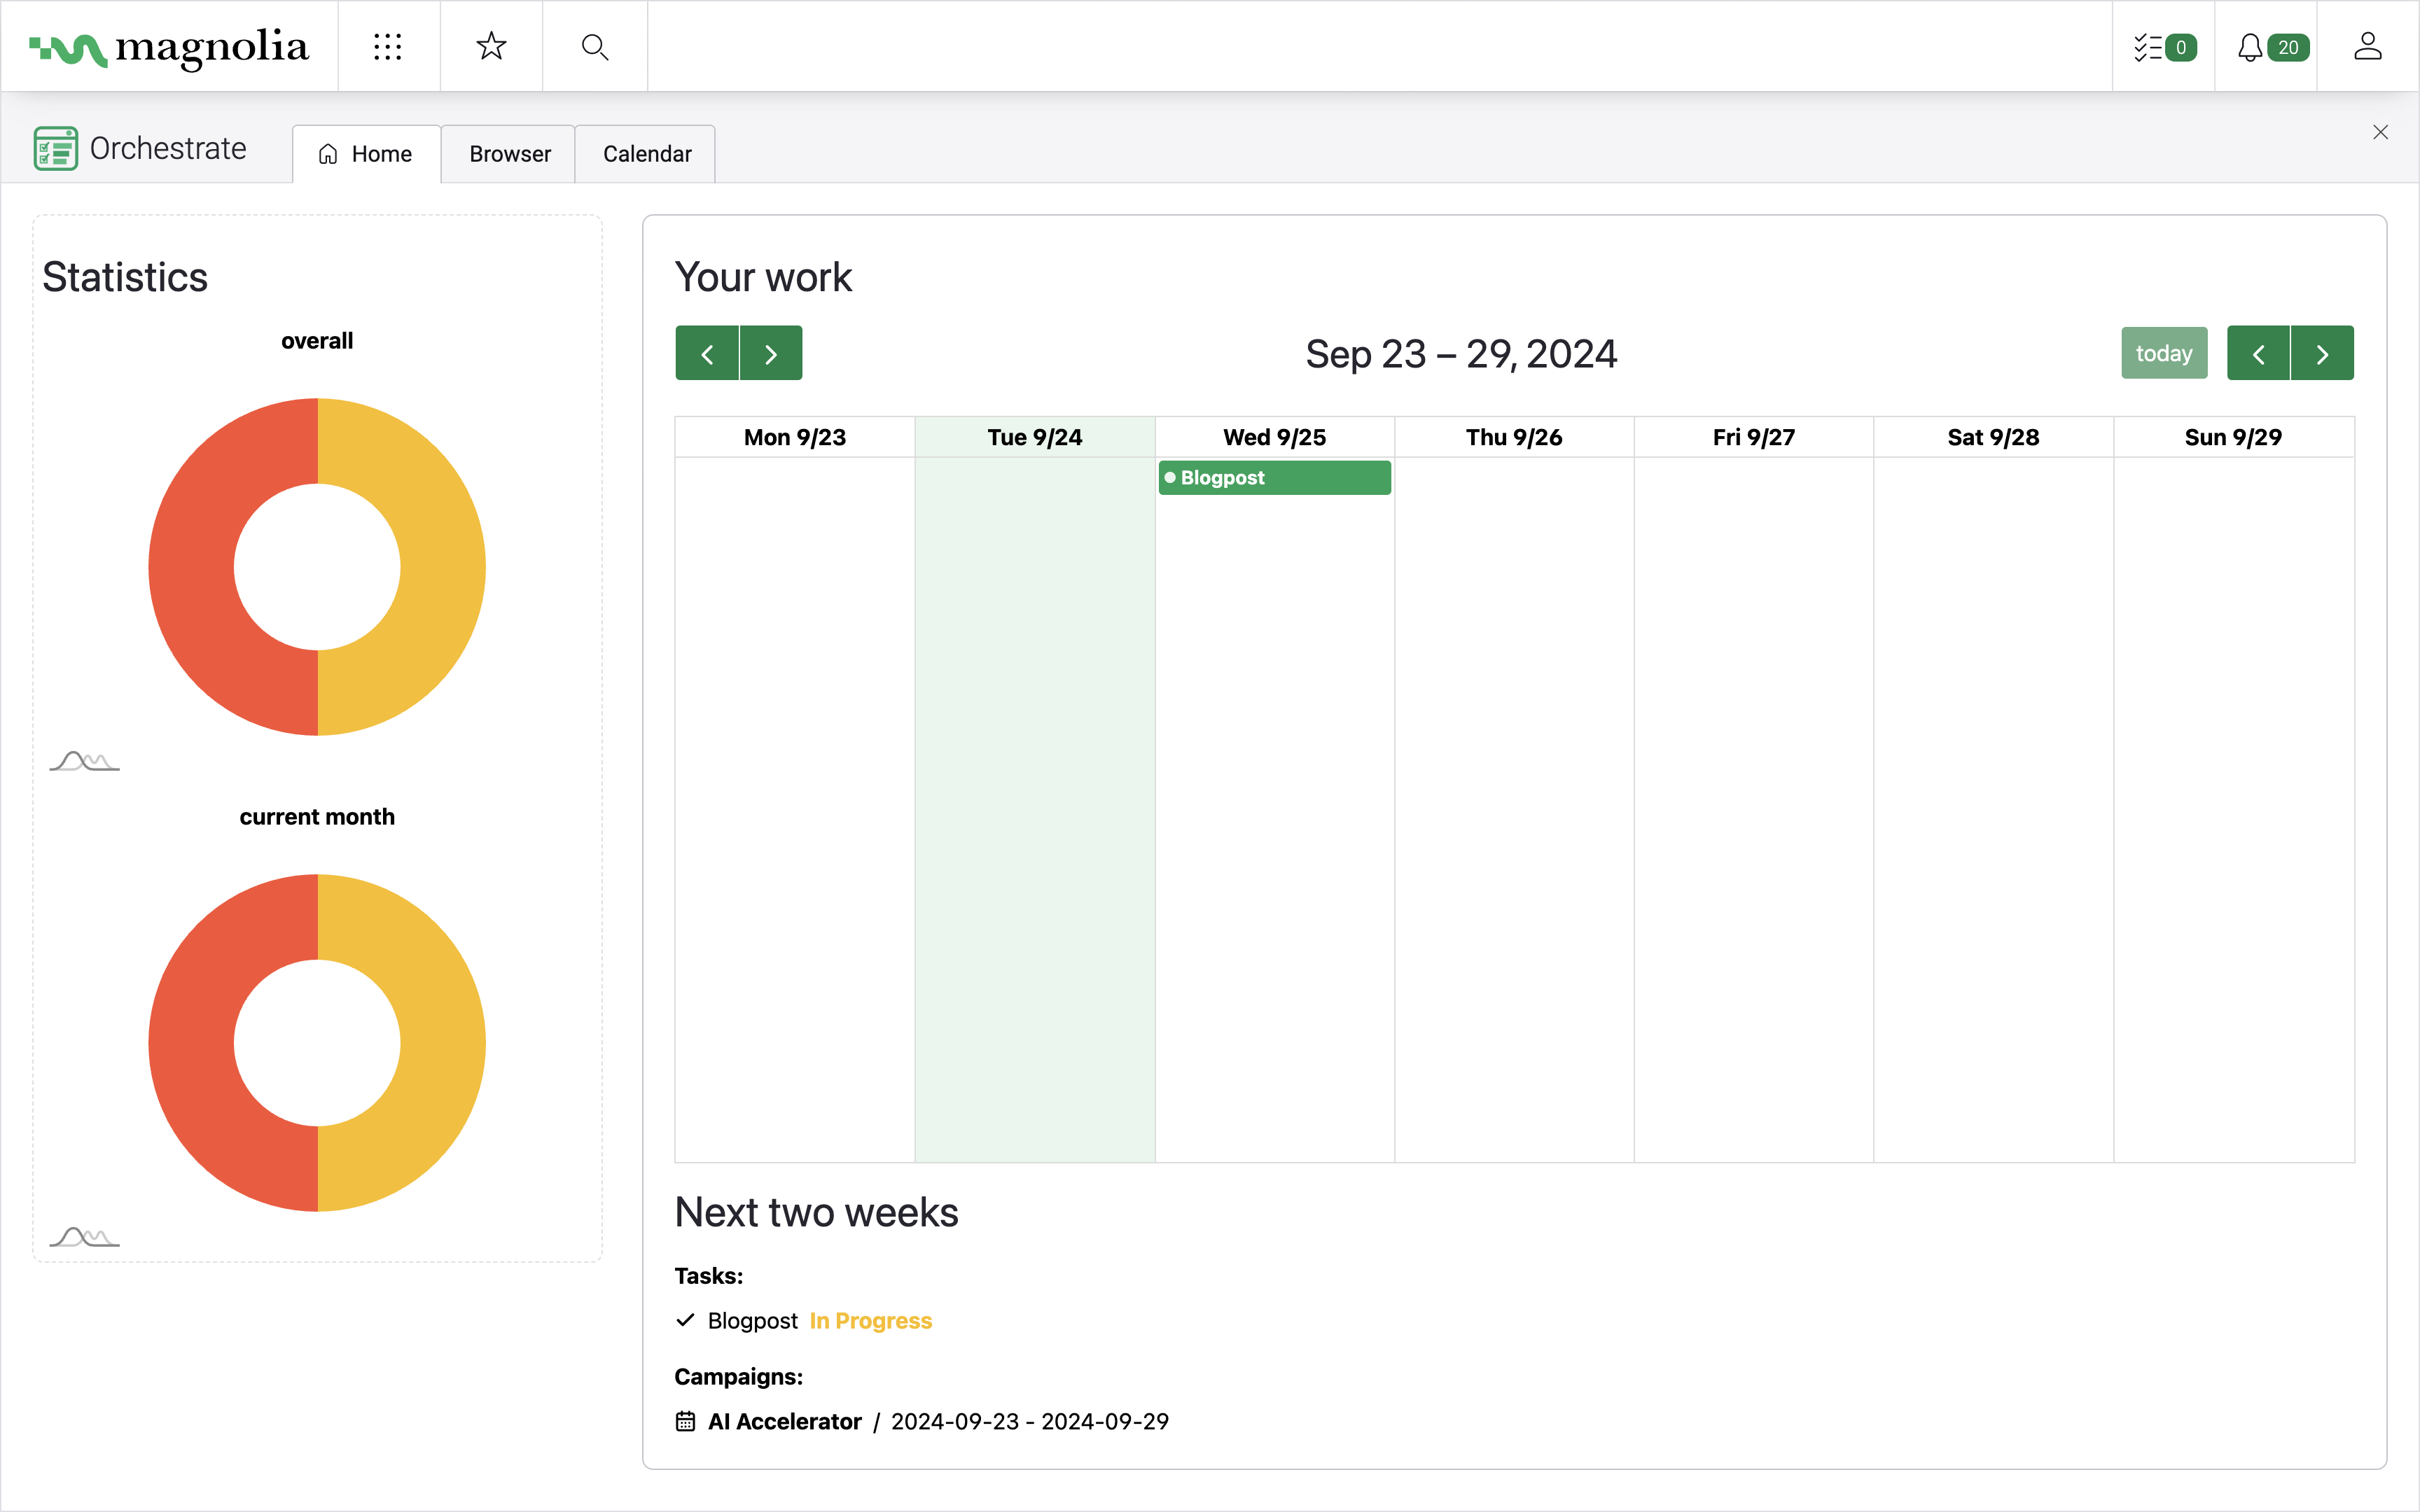
Task: Click the Orchestrate app icon
Action: click(56, 149)
